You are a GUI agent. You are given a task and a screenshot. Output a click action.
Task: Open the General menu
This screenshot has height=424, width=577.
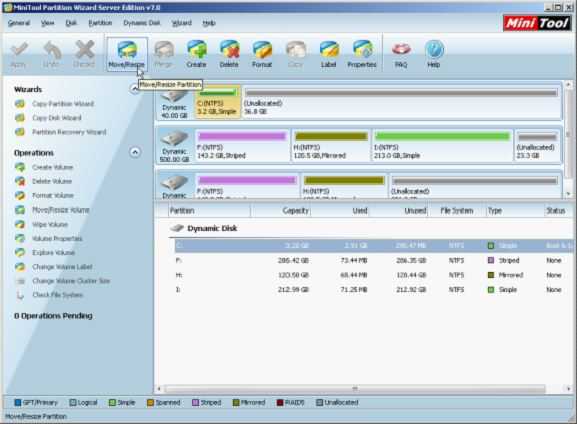(x=18, y=23)
